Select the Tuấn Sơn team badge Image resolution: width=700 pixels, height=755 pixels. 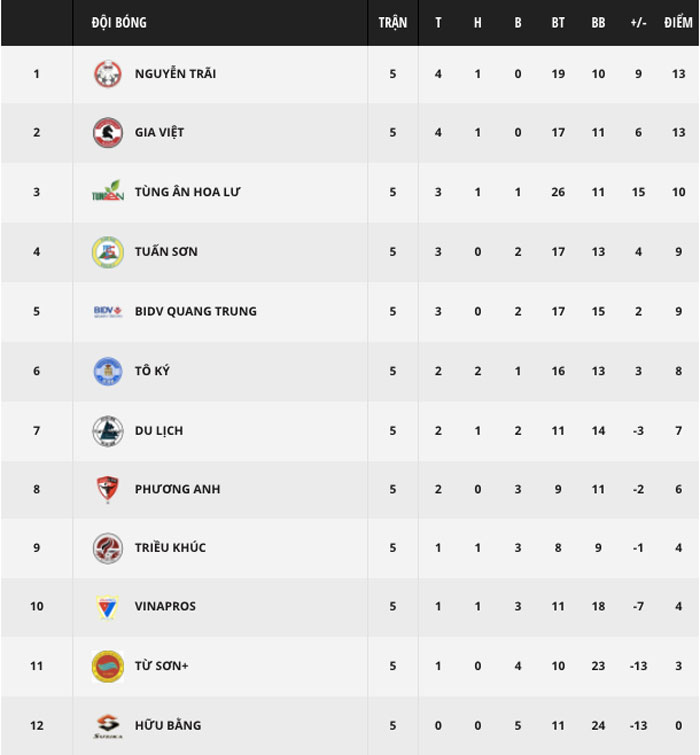click(107, 252)
